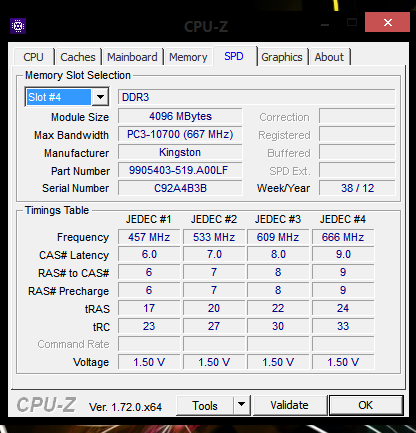Click the DDR3 memory type field
The image size is (416, 433).
pyautogui.click(x=257, y=97)
